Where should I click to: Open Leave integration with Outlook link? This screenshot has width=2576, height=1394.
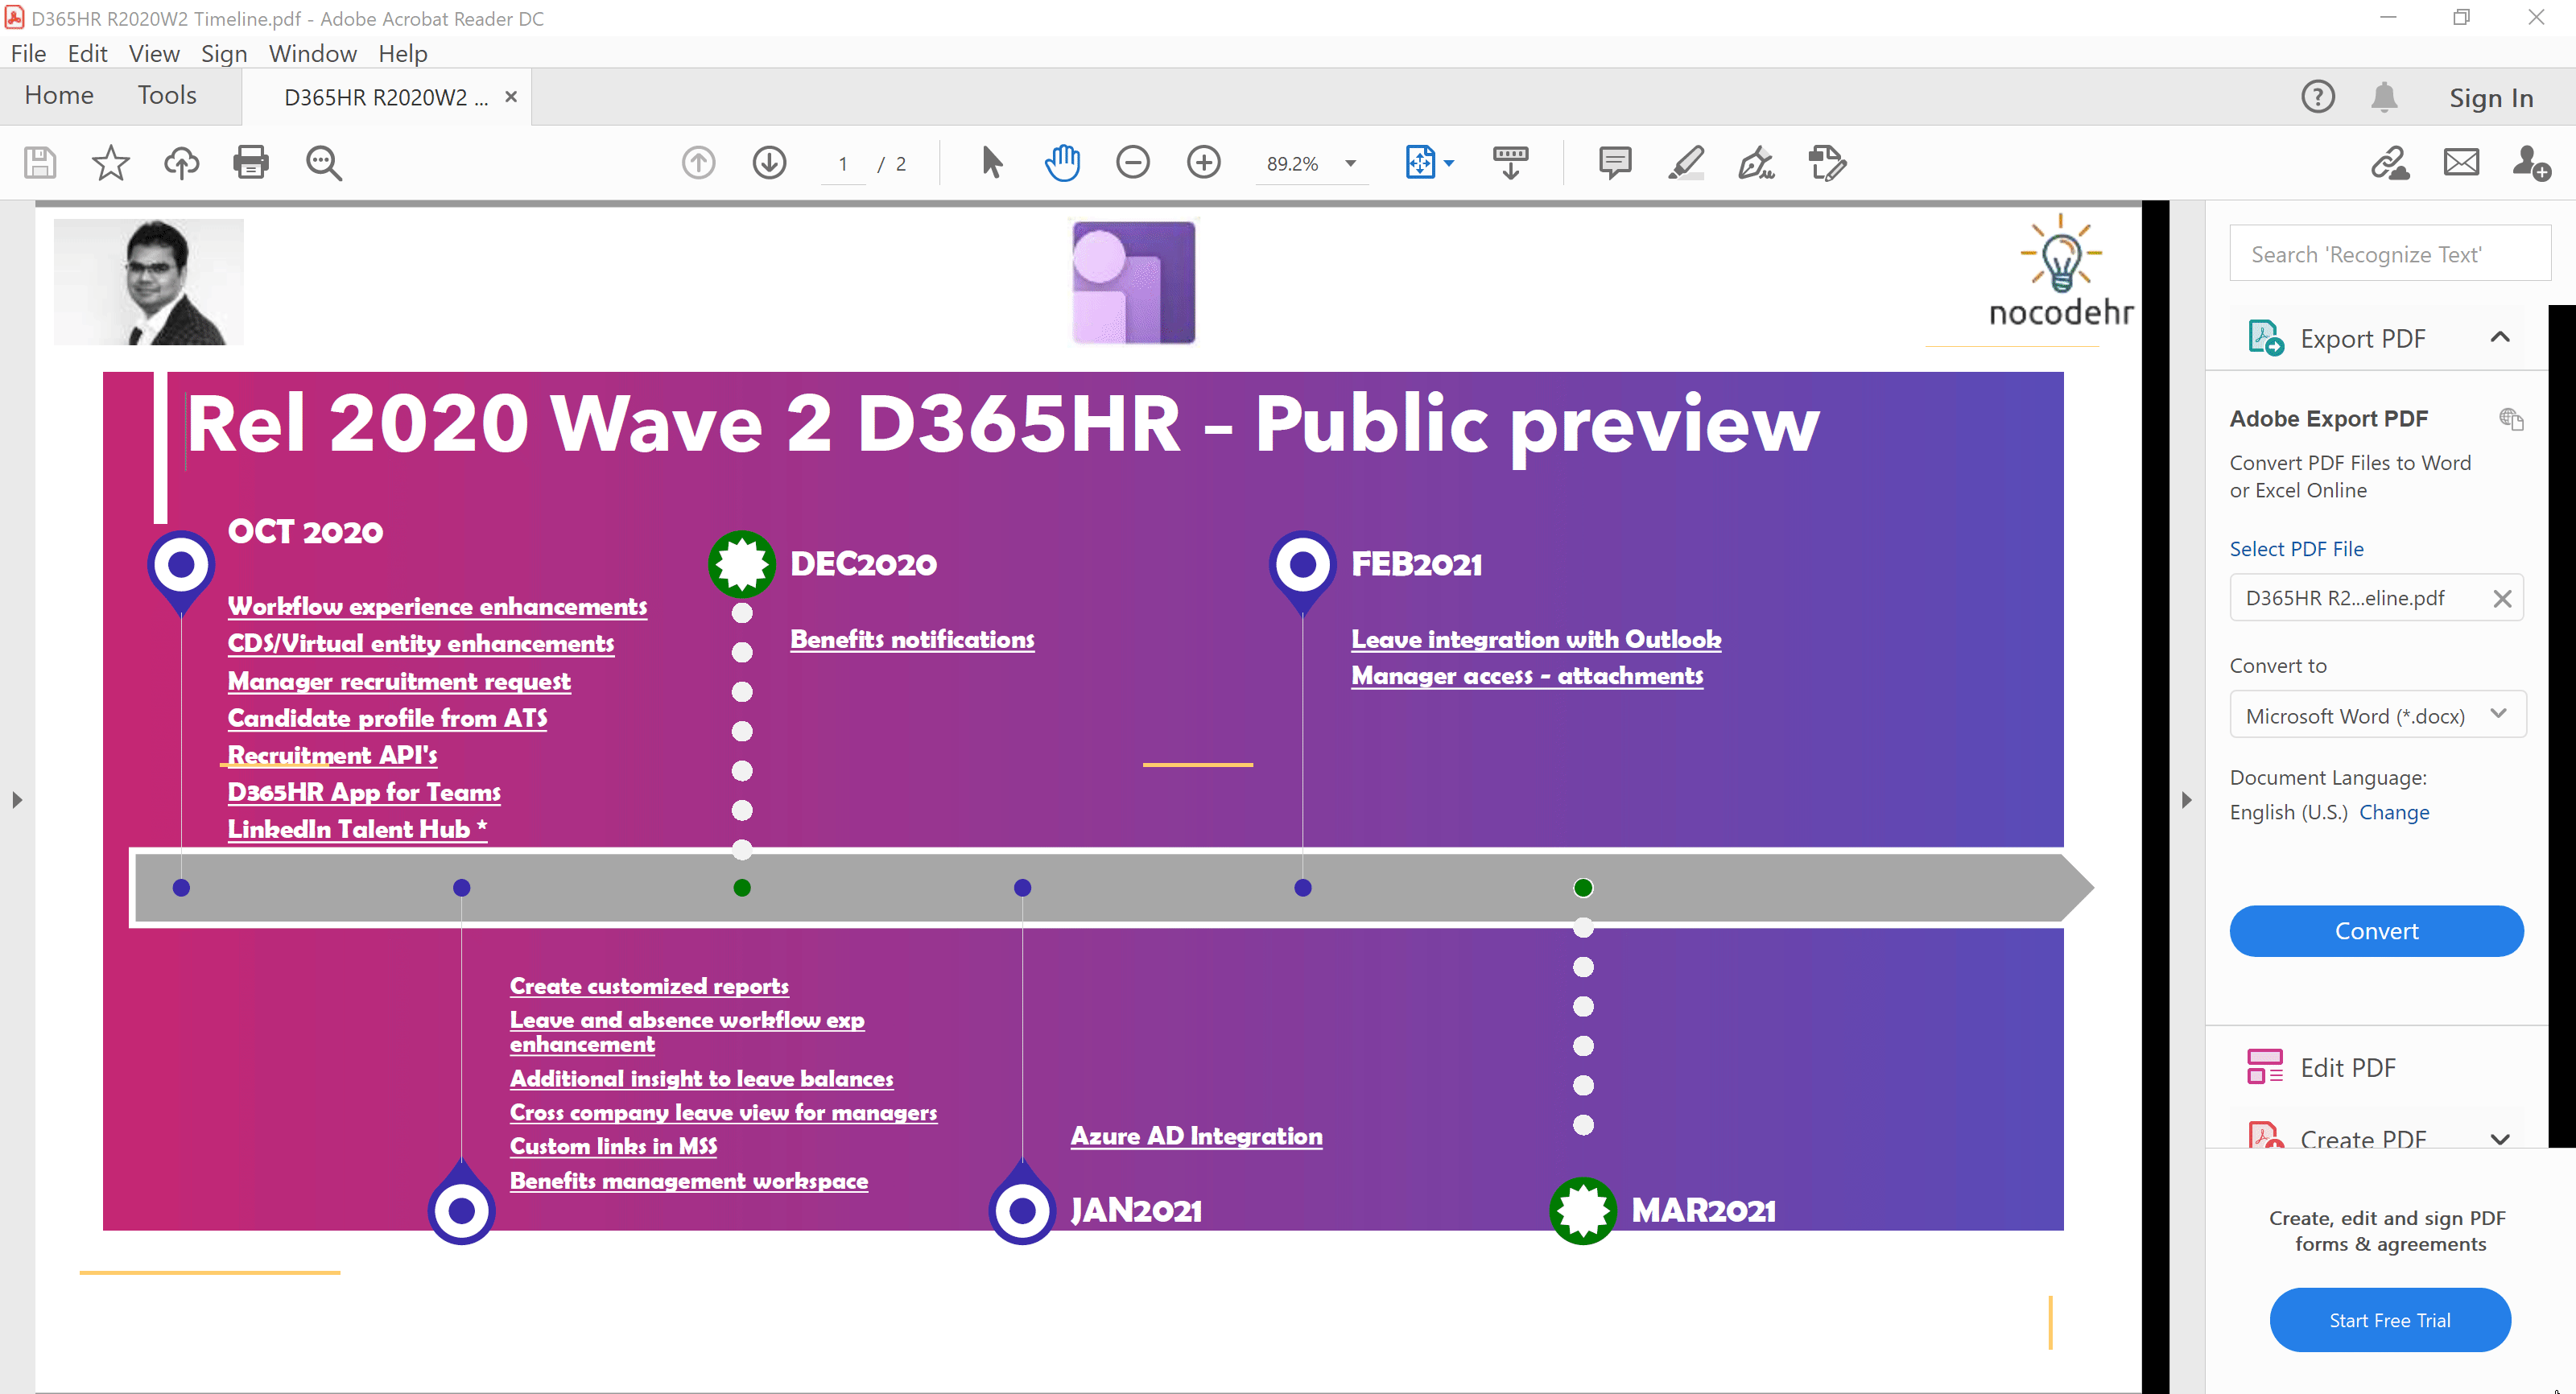click(1536, 639)
